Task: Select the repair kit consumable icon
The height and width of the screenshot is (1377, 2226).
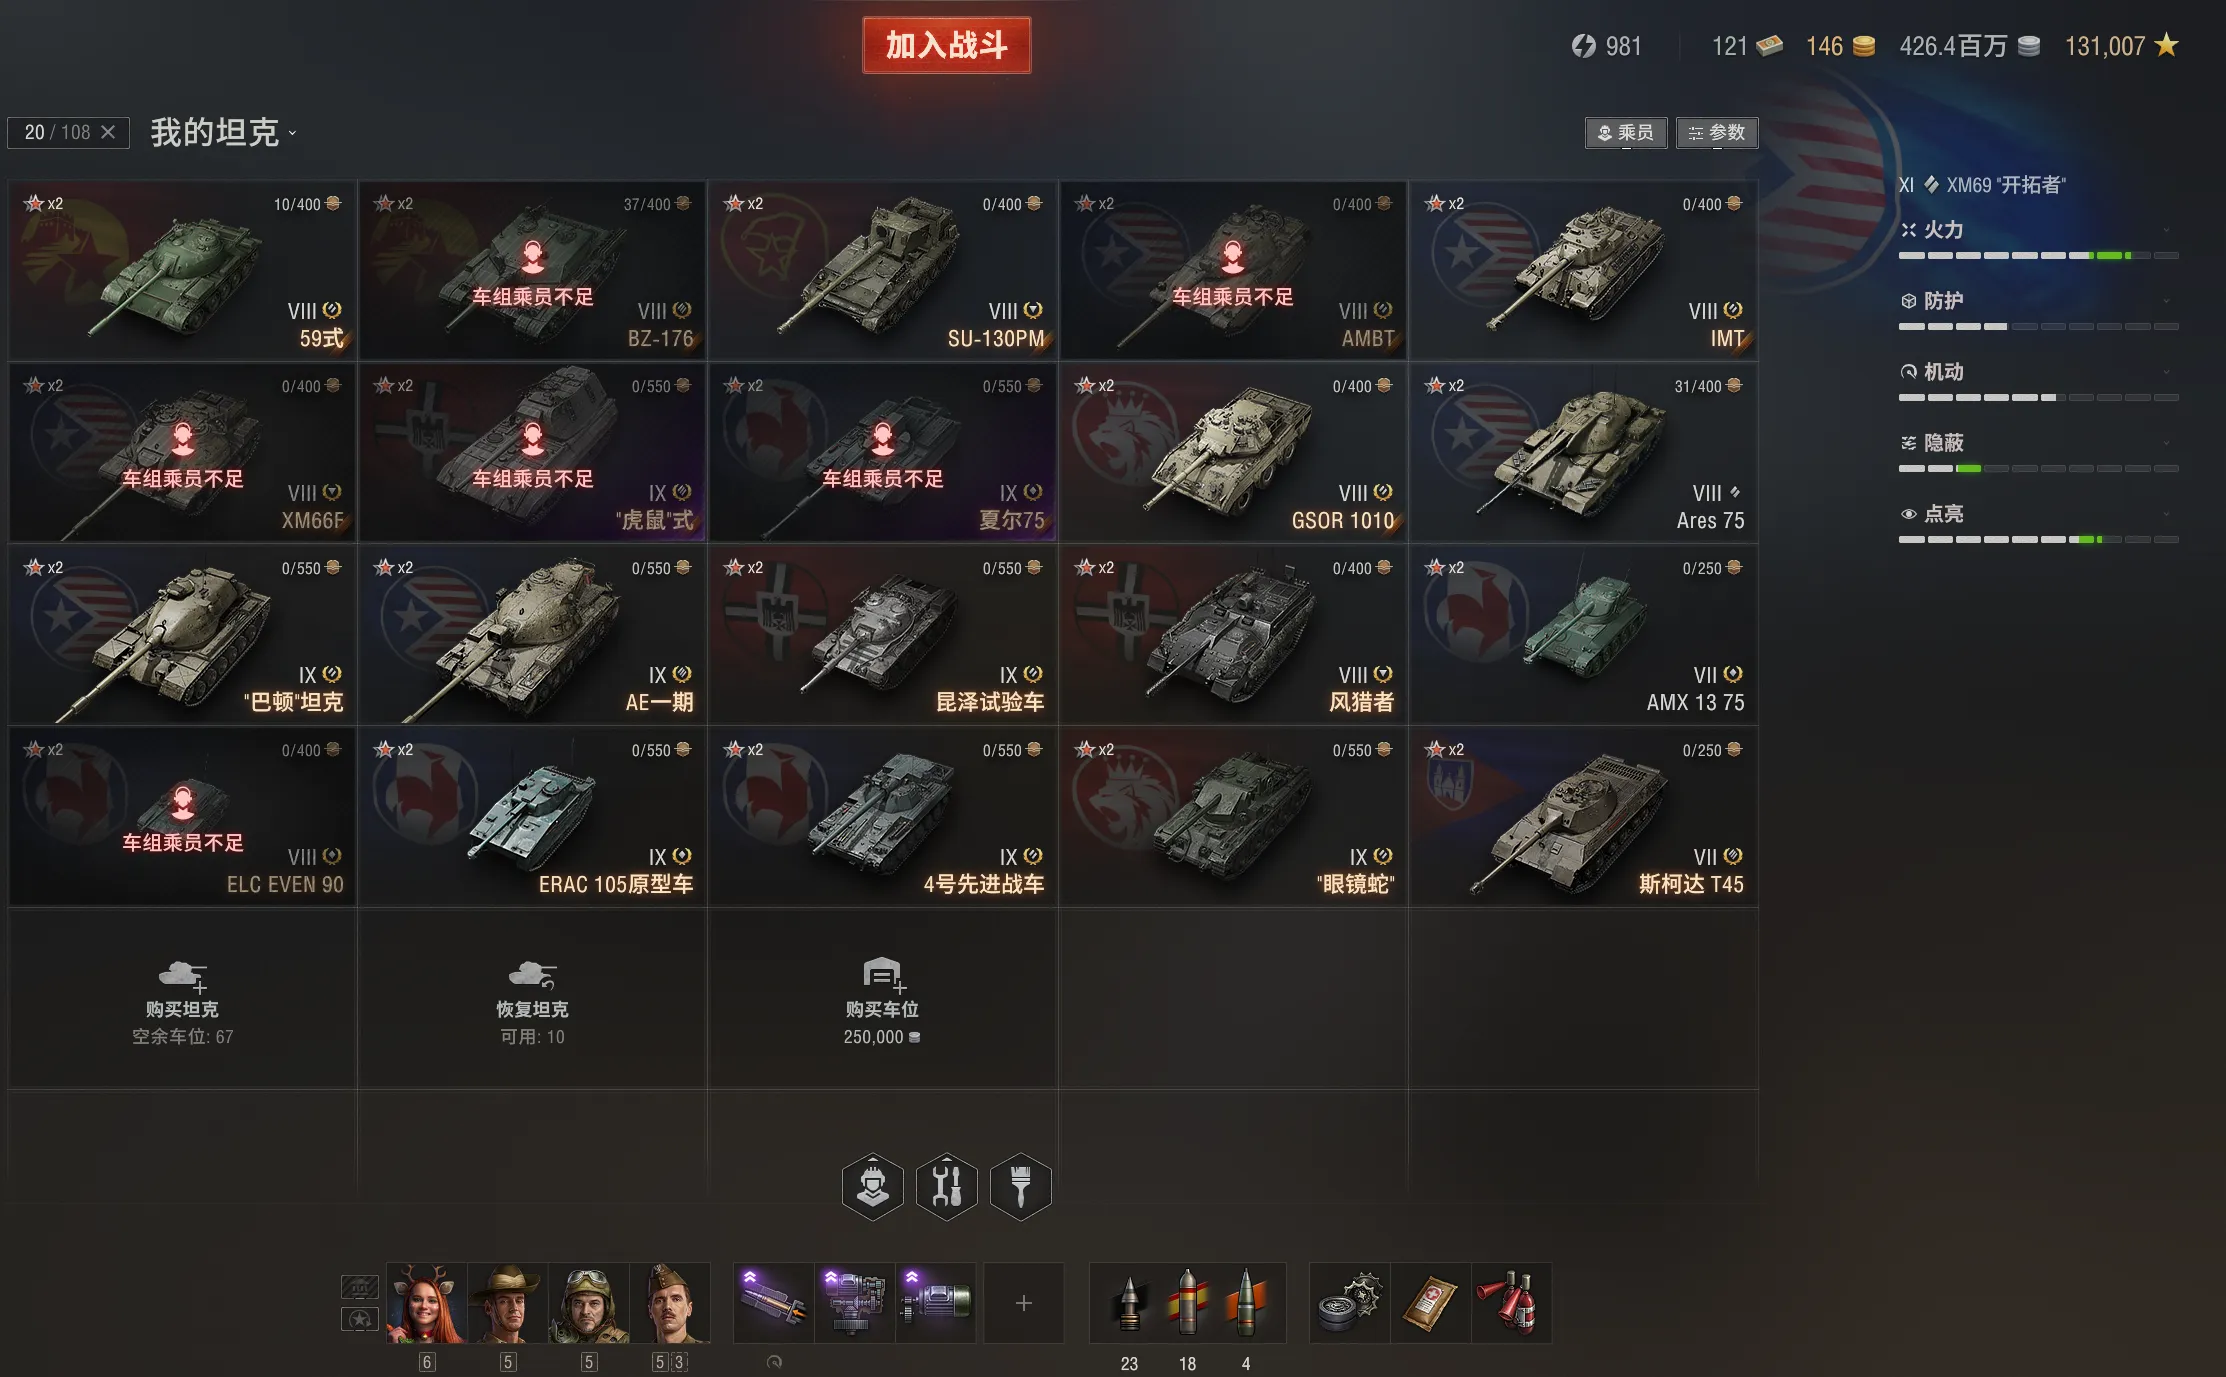Action: tap(1349, 1303)
